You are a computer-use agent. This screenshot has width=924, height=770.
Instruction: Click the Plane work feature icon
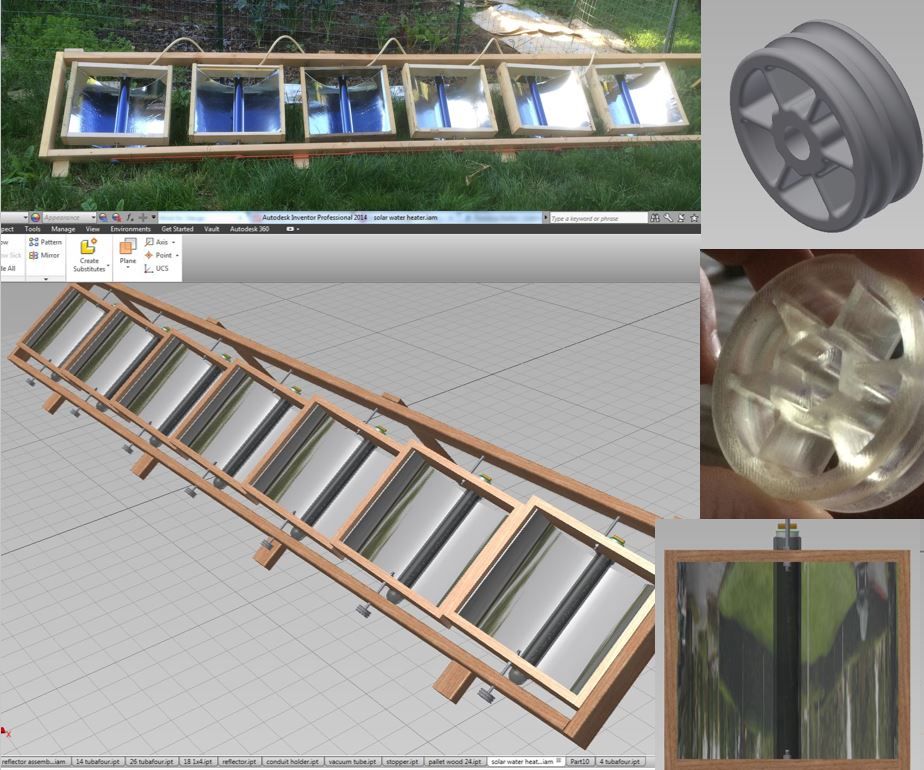pos(128,246)
